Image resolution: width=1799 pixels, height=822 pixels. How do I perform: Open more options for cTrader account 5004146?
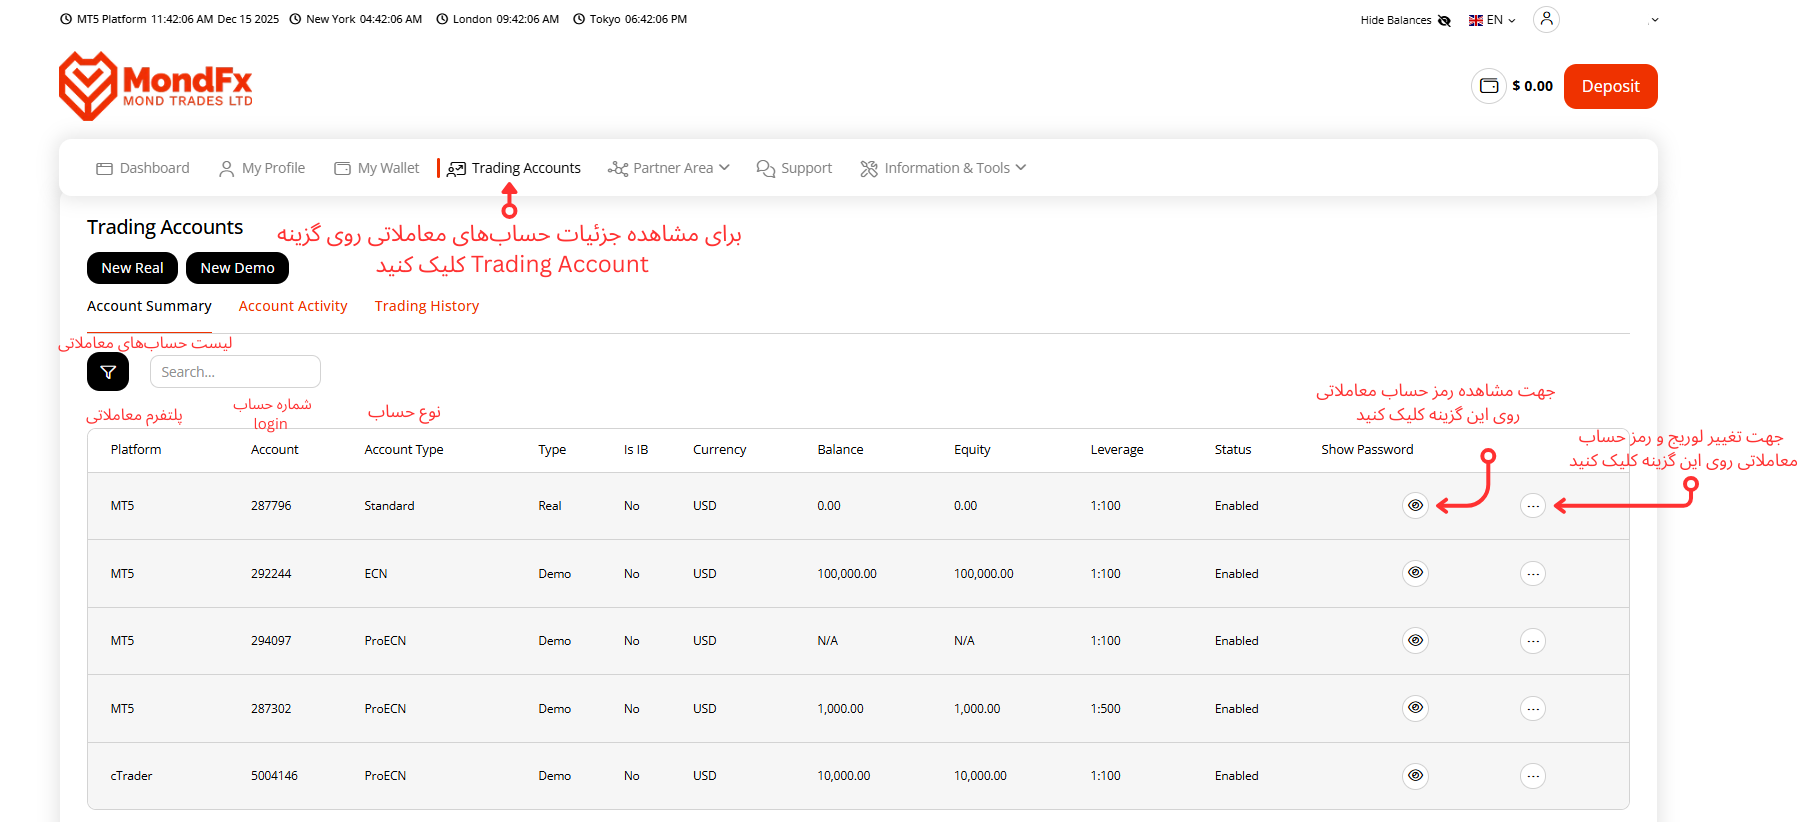(x=1532, y=776)
